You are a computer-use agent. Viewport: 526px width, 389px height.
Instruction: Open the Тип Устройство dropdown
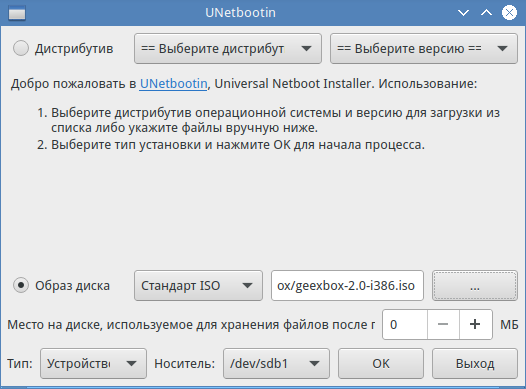pos(93,364)
